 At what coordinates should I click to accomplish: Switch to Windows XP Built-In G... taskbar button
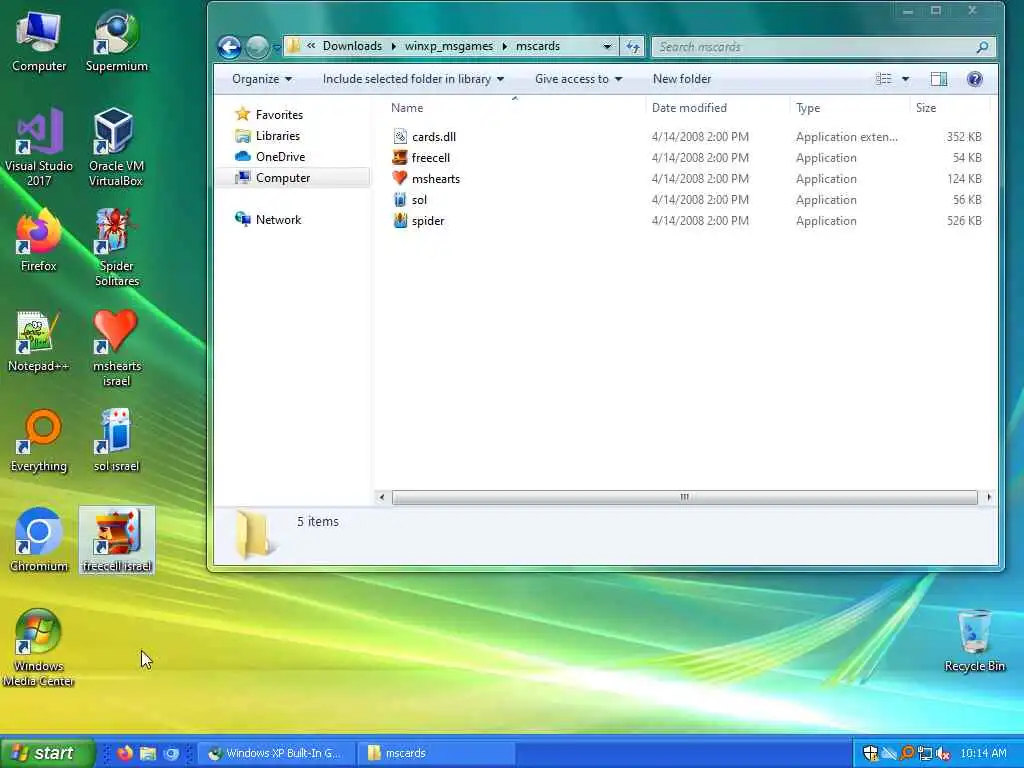click(x=277, y=753)
